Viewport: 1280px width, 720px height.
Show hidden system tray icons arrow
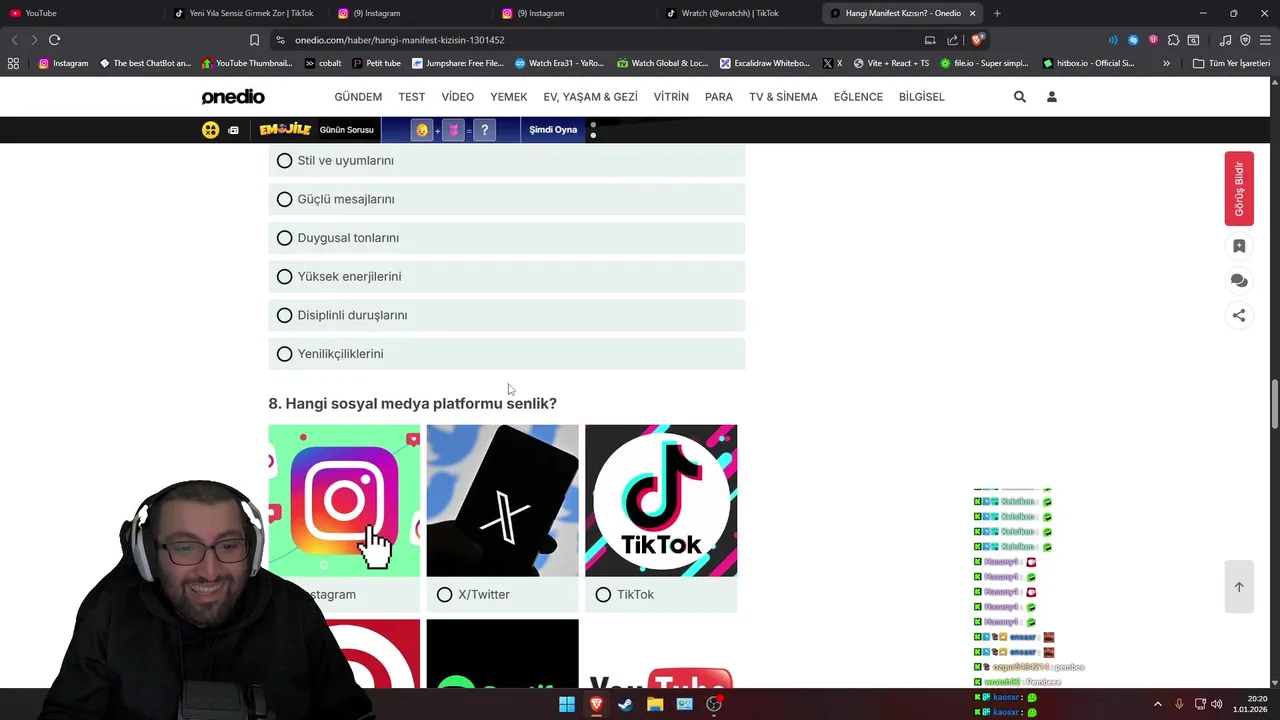tap(1158, 704)
